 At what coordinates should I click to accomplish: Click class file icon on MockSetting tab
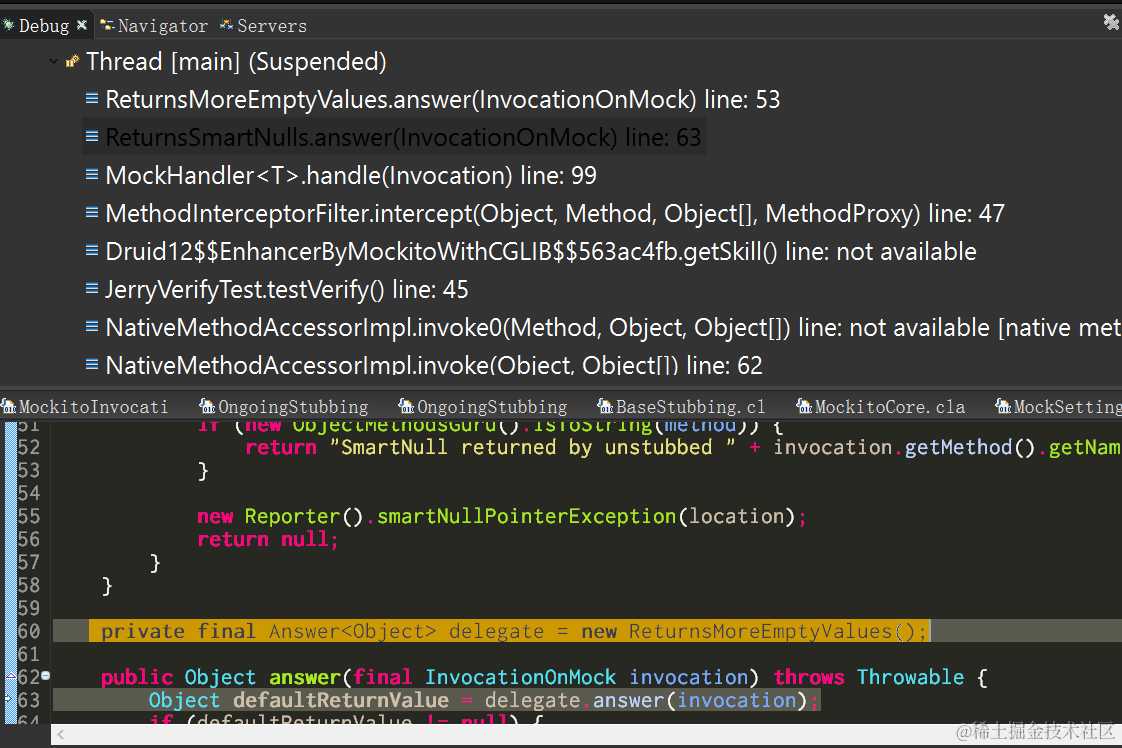[1003, 407]
